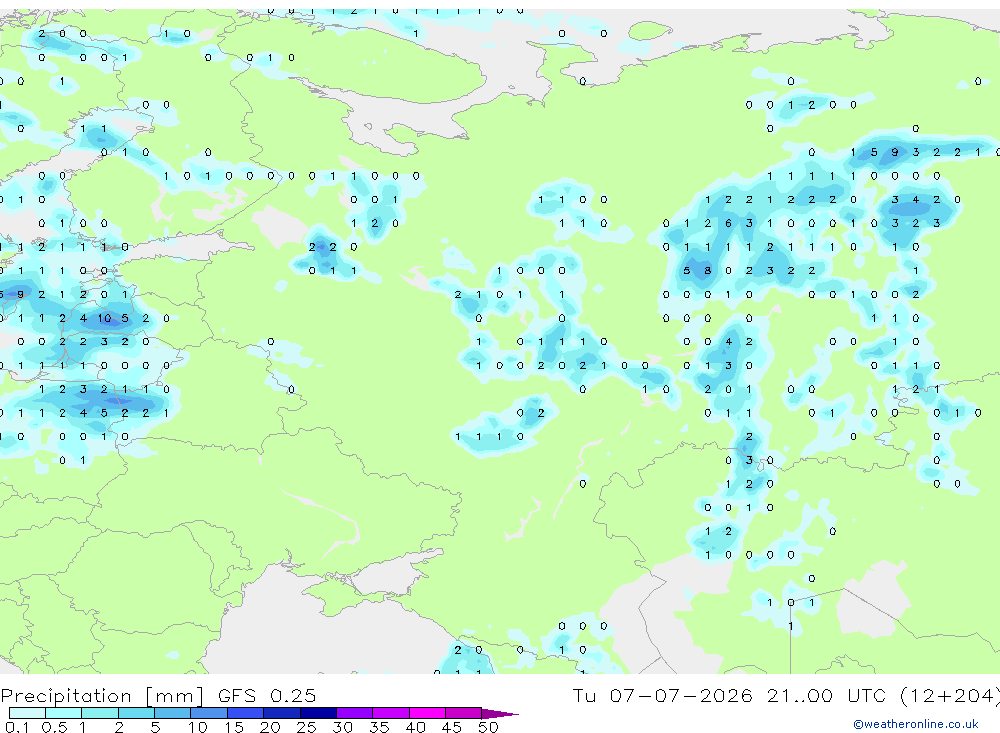
Task: Pick the 10–15 mm legend color swatch
Action: 209,713
